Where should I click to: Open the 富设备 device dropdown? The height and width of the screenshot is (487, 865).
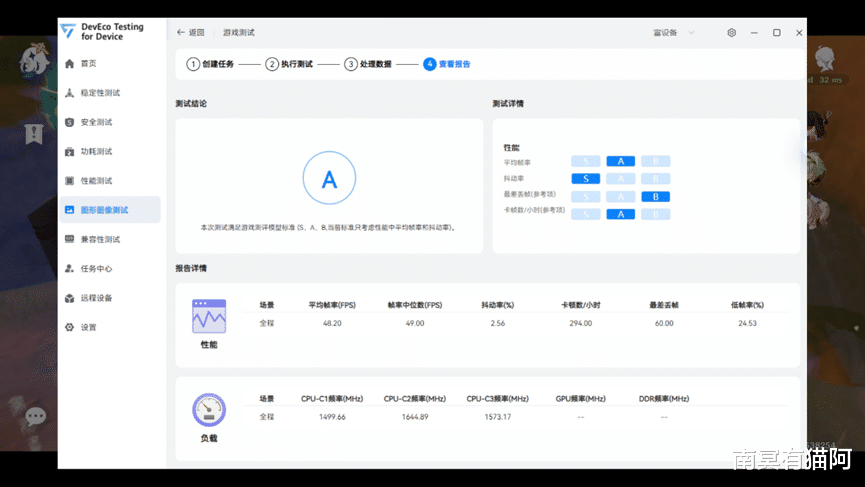click(674, 33)
